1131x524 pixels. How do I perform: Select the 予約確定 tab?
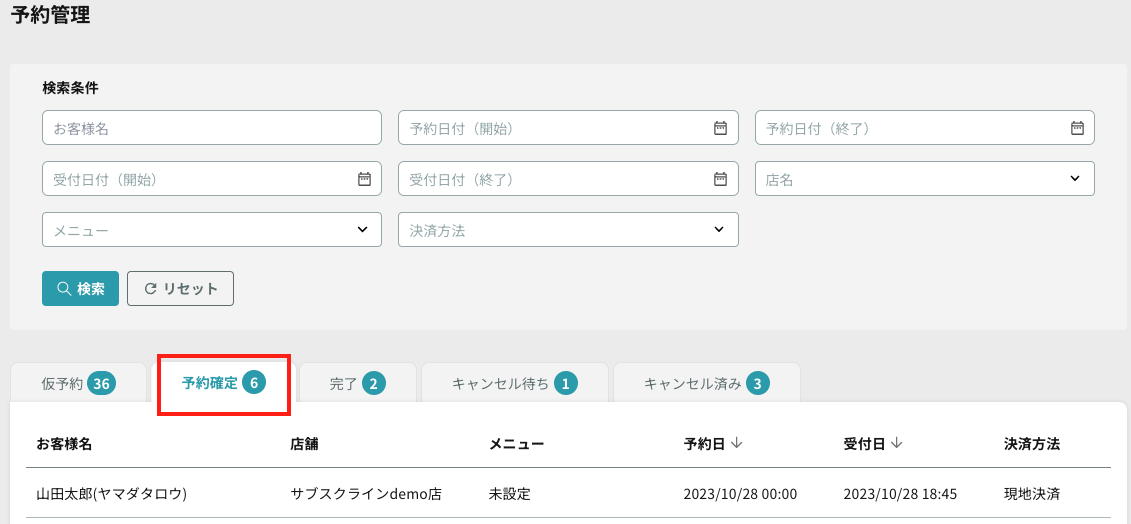coord(224,383)
